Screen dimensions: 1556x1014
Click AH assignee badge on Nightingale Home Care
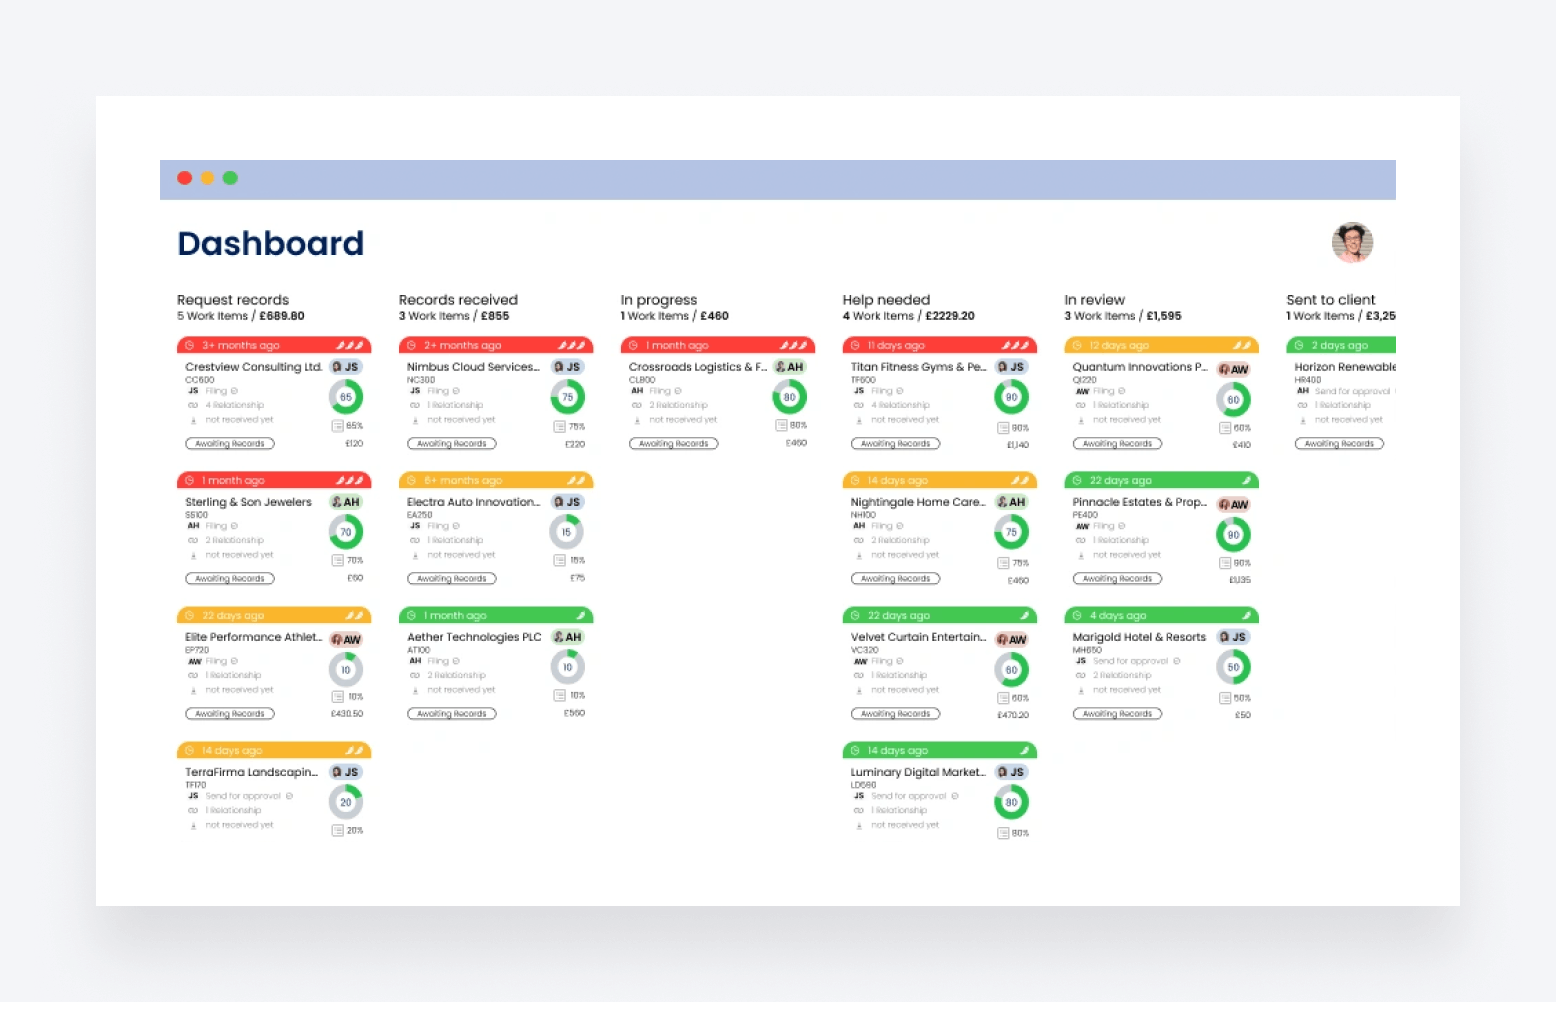point(1011,502)
